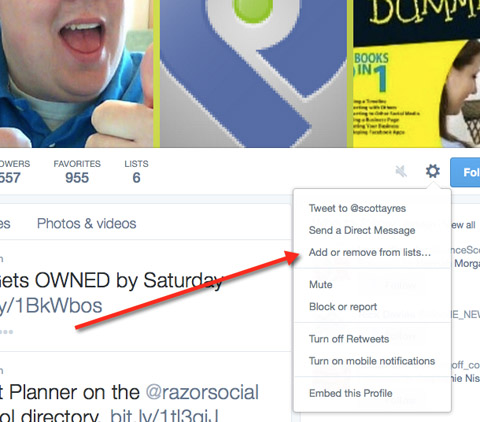Open the Photos & videos tab
Screen dimensions: 480x422
point(87,224)
